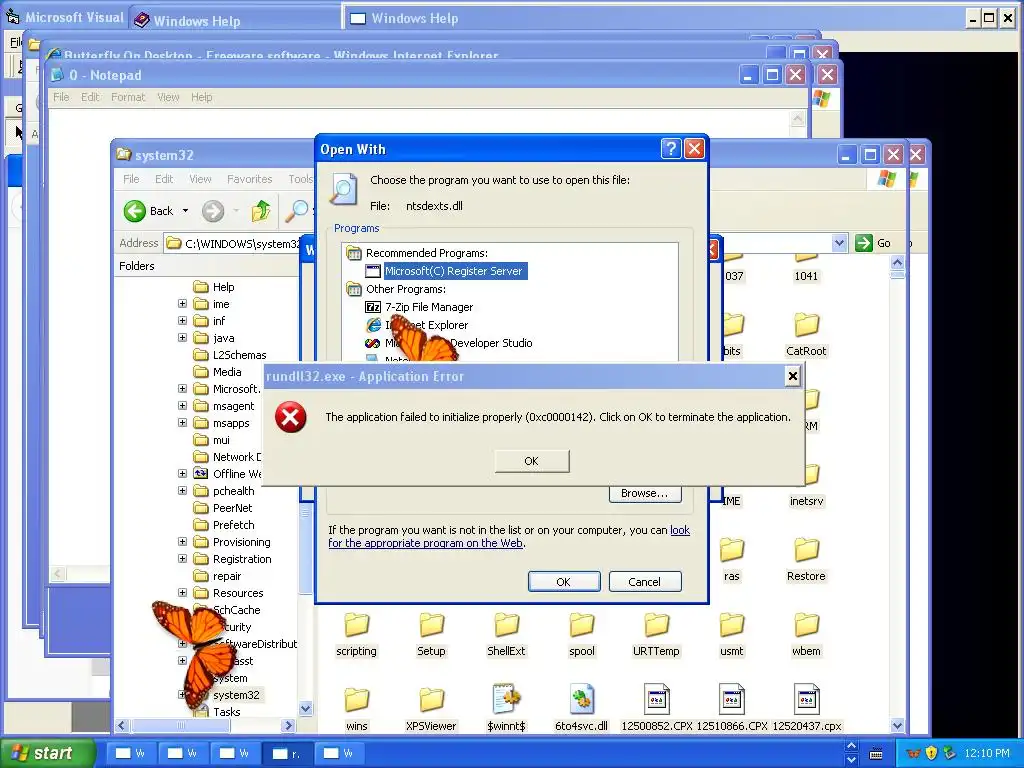Click the ShellExt folder icon
The image size is (1024, 768).
(x=506, y=625)
